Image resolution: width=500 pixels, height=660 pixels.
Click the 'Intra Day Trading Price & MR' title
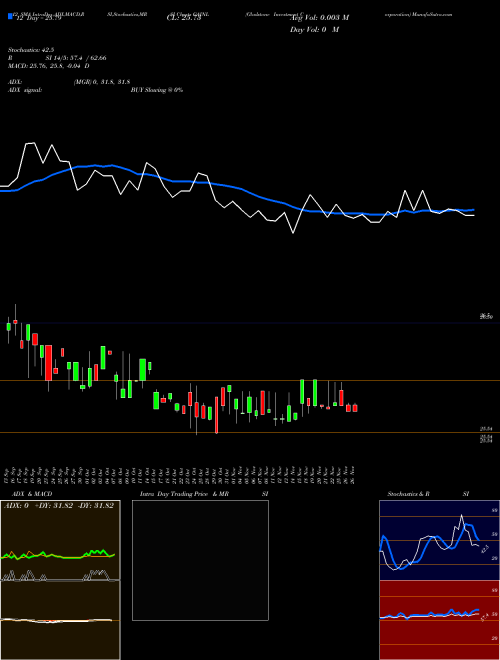tap(184, 494)
